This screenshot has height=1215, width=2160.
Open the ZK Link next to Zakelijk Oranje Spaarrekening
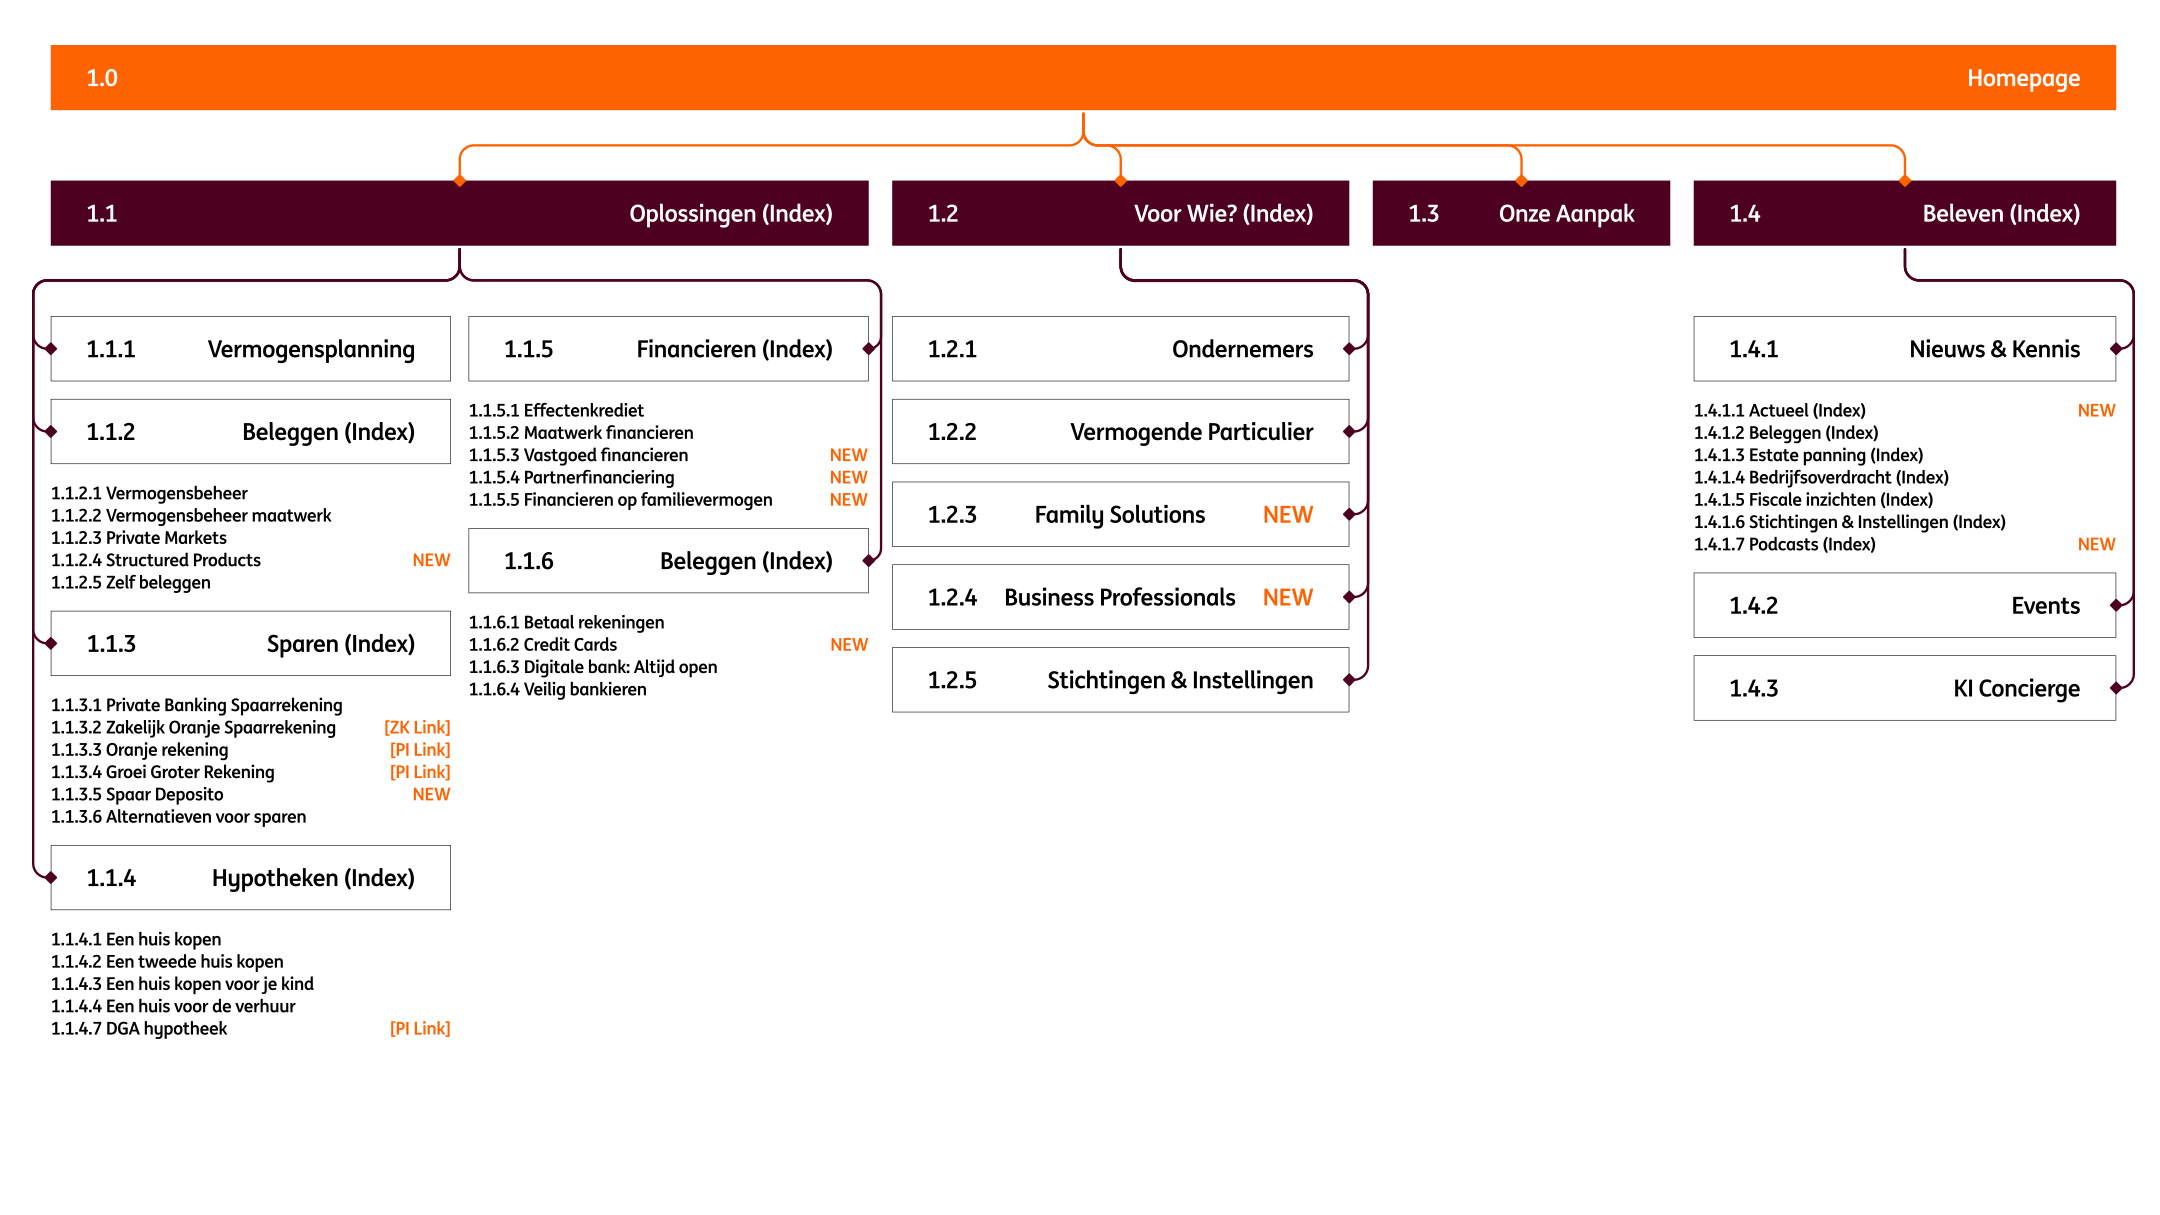417,727
